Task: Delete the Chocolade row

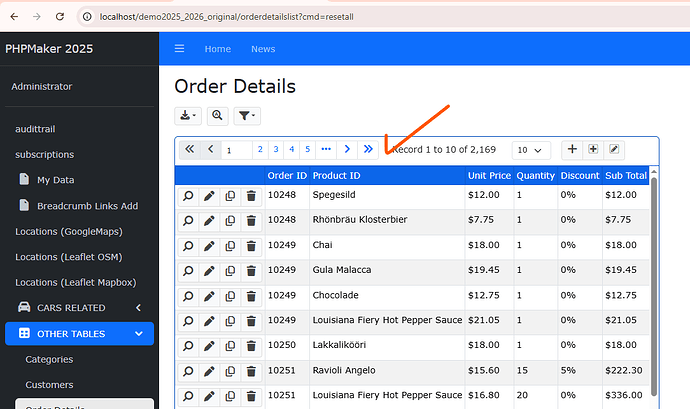Action: pos(251,296)
